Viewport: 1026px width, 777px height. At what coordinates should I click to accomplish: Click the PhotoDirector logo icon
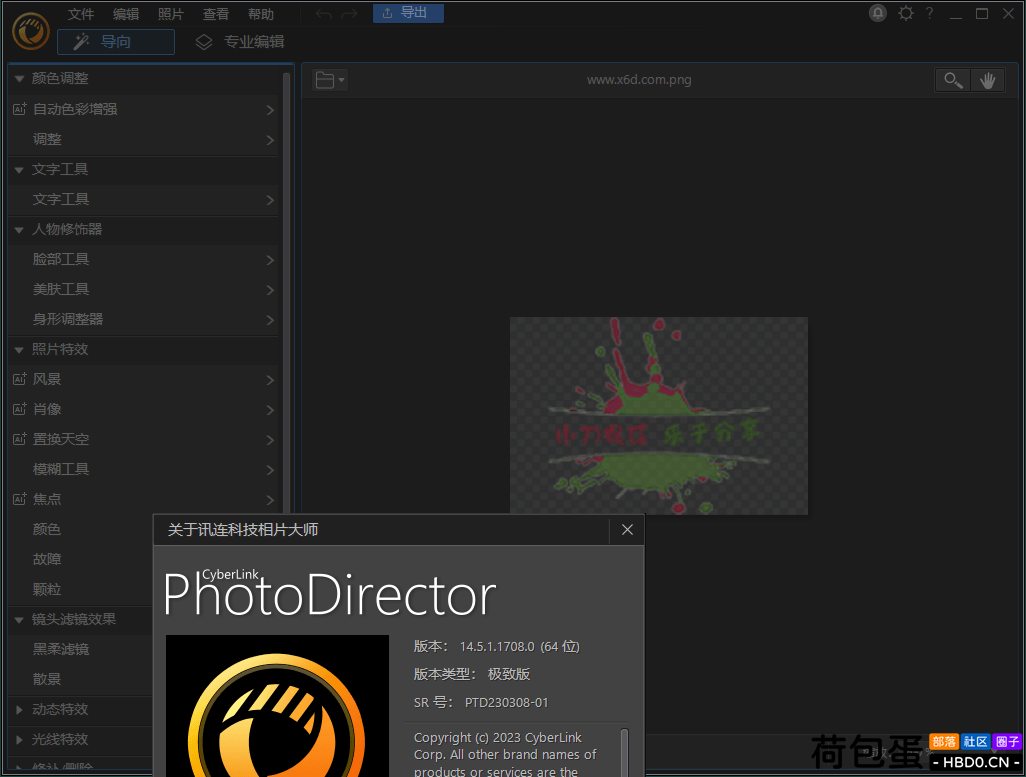pos(31,30)
